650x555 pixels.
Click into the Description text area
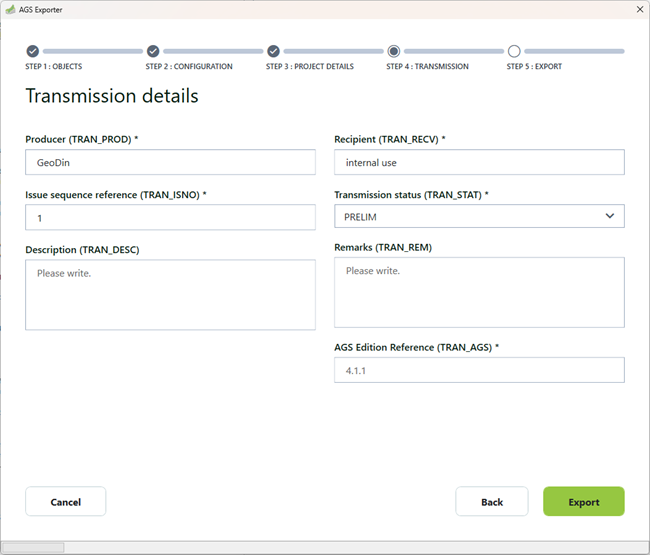[170, 295]
